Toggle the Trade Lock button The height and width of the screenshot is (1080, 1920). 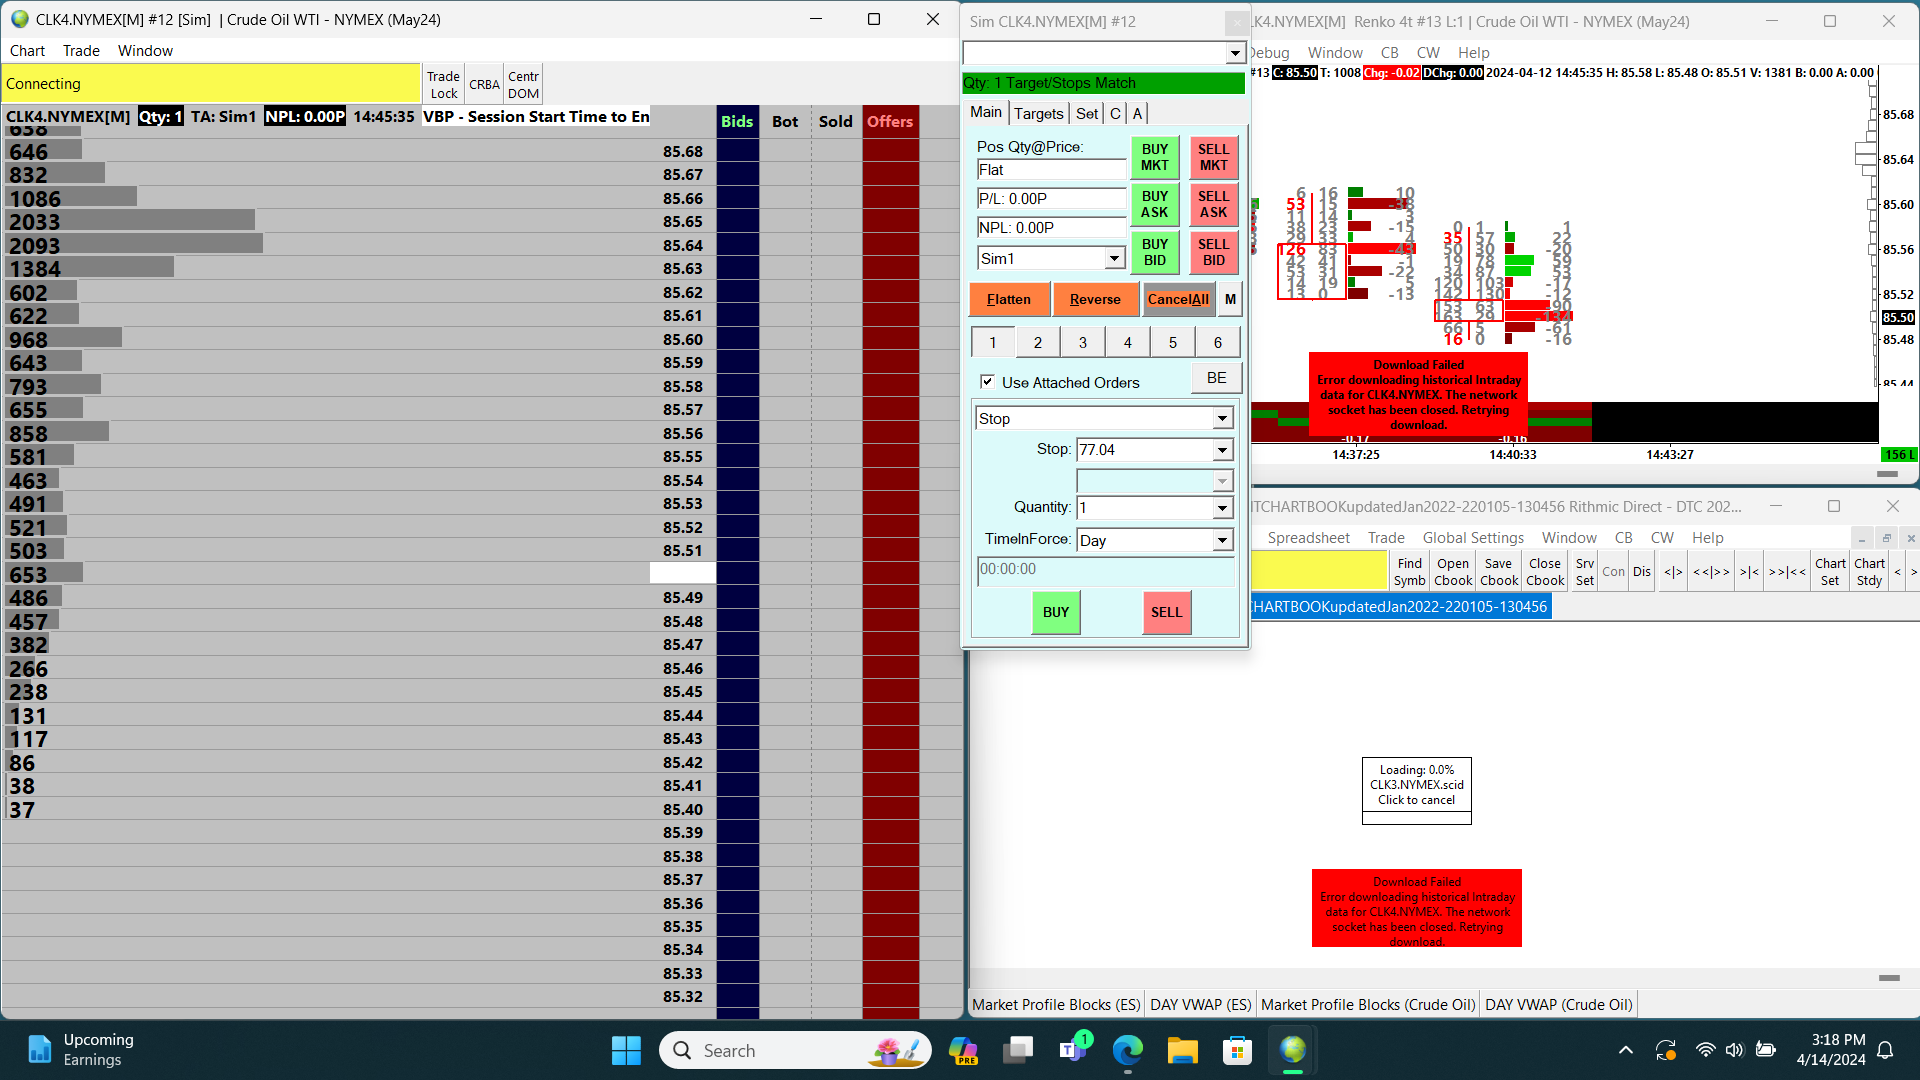(443, 85)
